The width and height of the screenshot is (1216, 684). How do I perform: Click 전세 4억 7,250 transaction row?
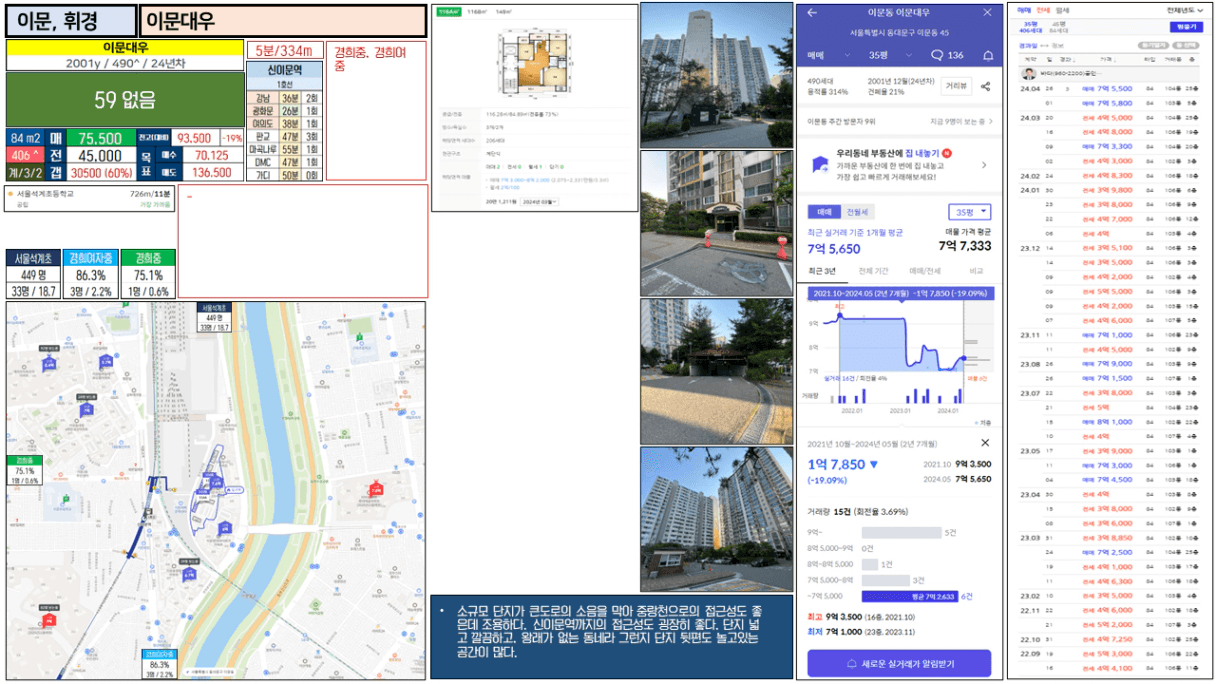(x=1109, y=639)
